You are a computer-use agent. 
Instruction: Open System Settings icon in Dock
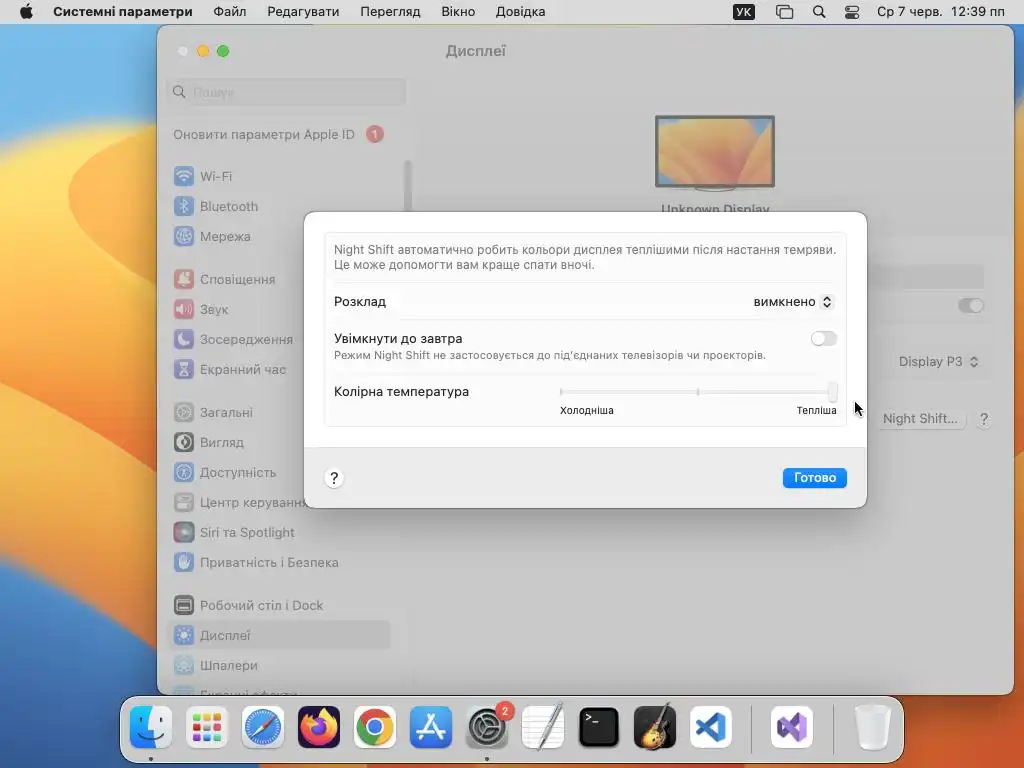coord(487,727)
